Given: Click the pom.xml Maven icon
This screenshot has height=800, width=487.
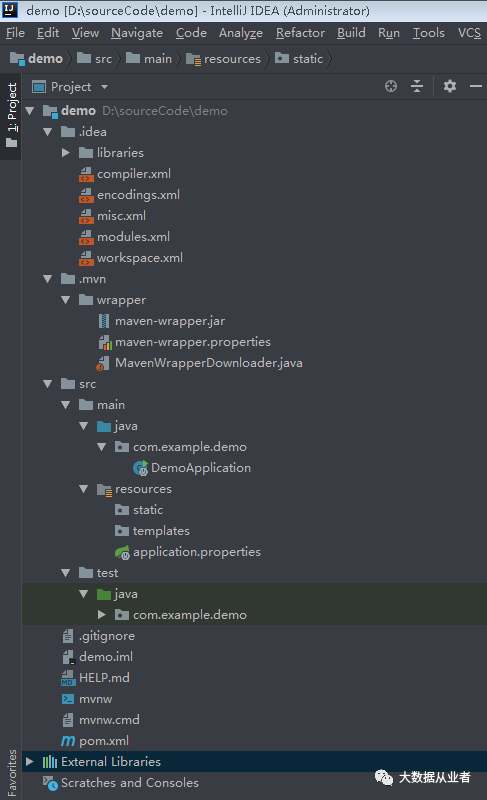Looking at the screenshot, I should pyautogui.click(x=68, y=741).
